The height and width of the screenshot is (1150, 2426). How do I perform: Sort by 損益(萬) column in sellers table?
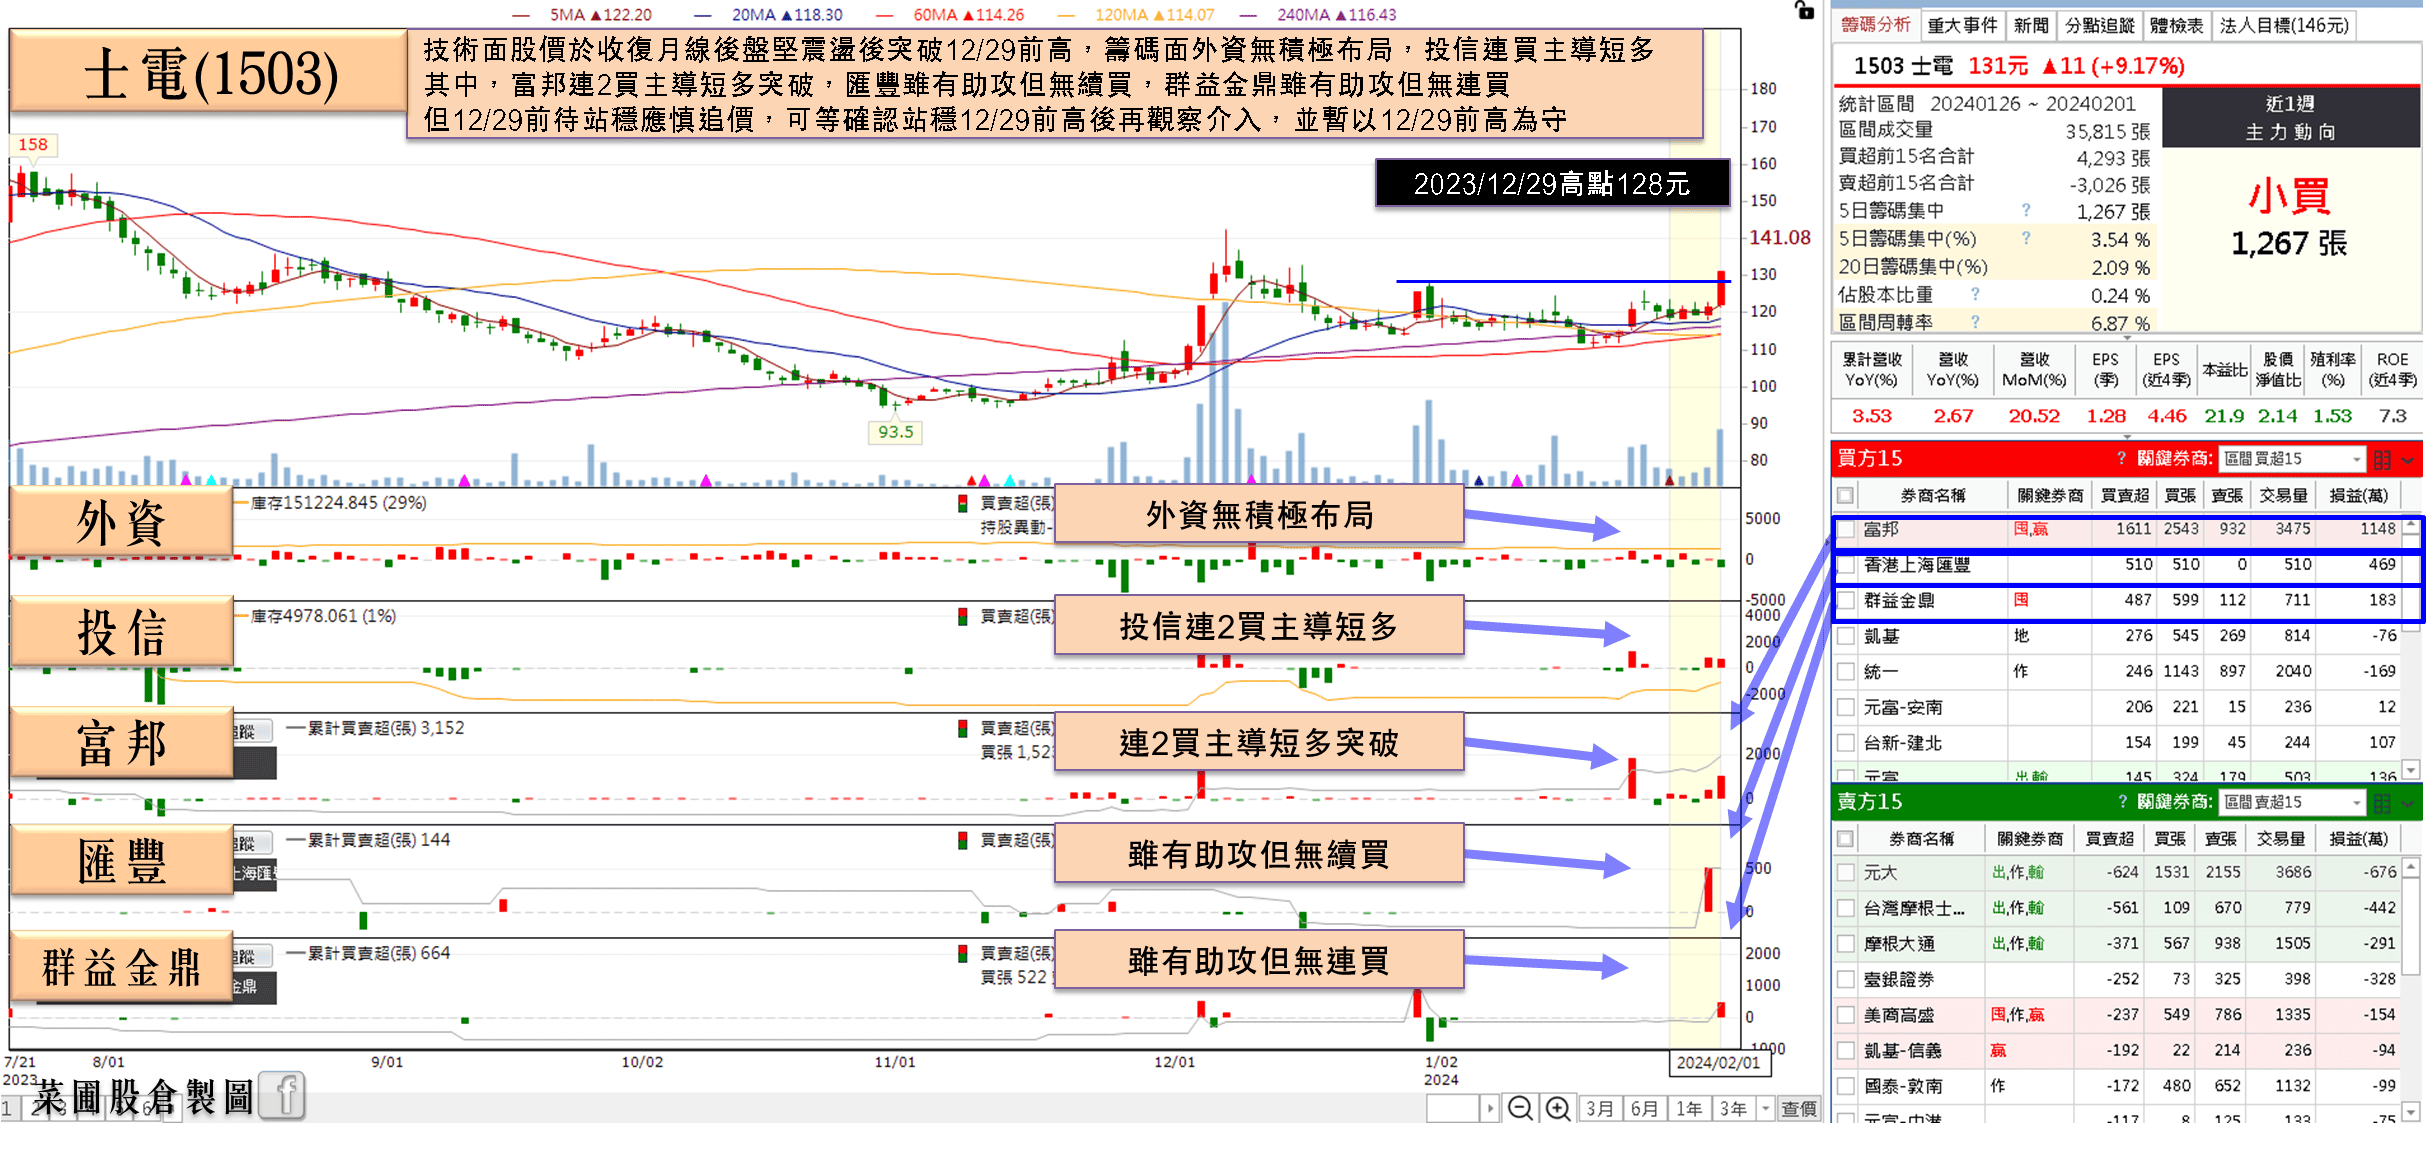tap(2359, 838)
